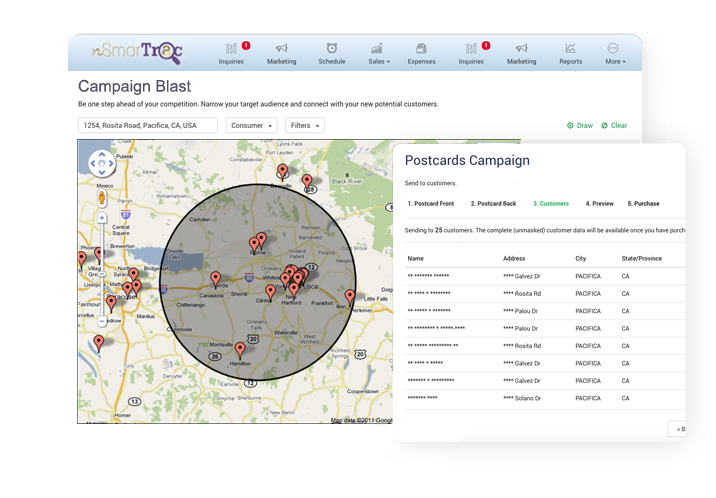Viewport: 716px width, 498px height.
Task: Open the Consumer dropdown
Action: 252,126
